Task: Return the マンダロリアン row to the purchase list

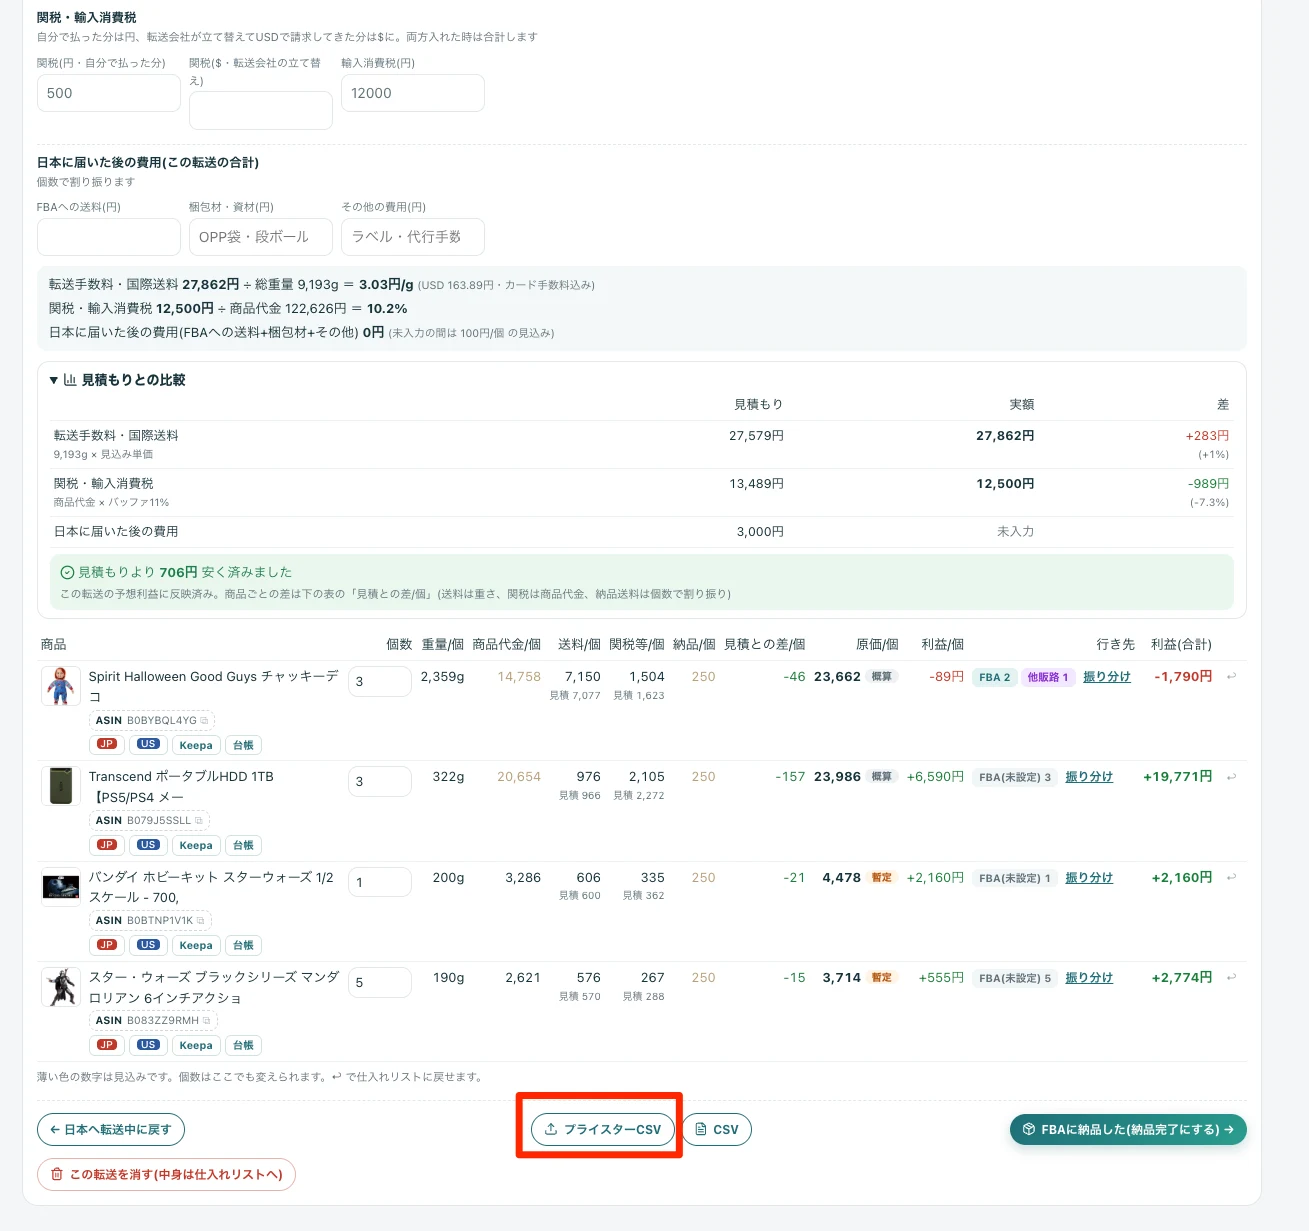Action: (1232, 978)
